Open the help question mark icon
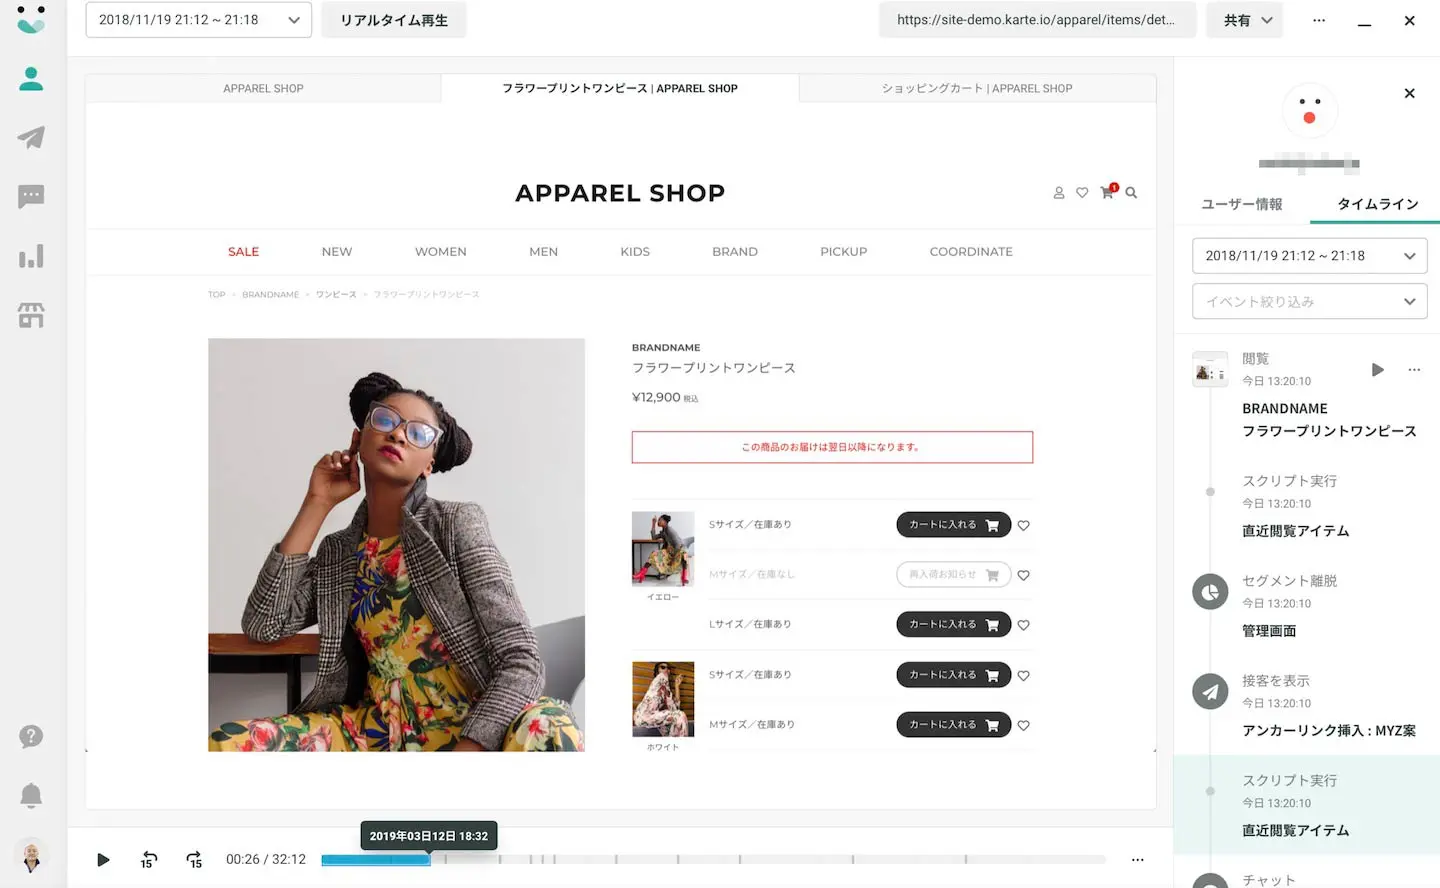This screenshot has width=1440, height=888. pyautogui.click(x=31, y=736)
